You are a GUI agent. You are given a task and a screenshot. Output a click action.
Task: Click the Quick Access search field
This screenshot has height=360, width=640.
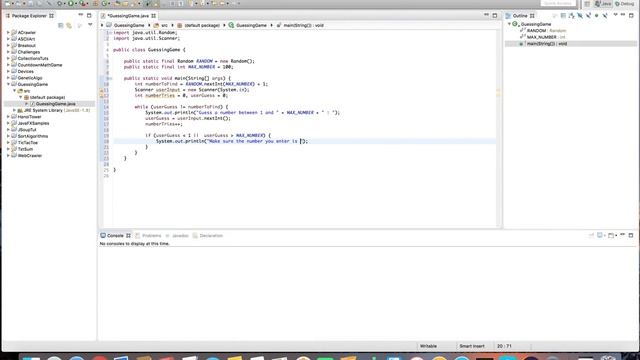(x=558, y=3)
